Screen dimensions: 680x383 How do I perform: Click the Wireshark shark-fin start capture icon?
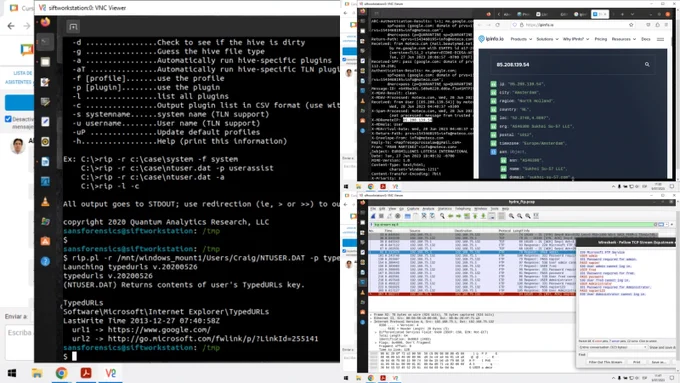(373, 216)
